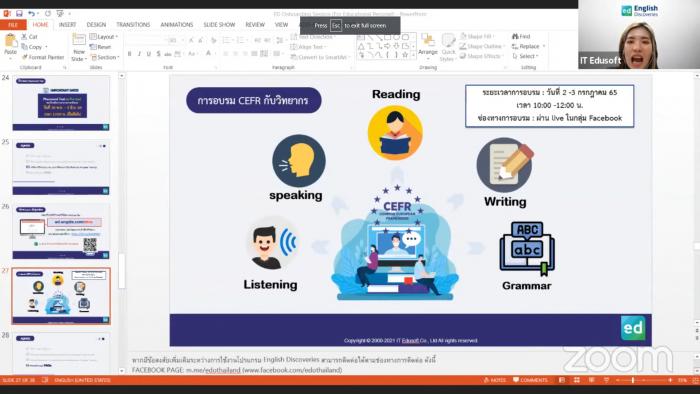Expand the Section dropdown

pos(105,57)
